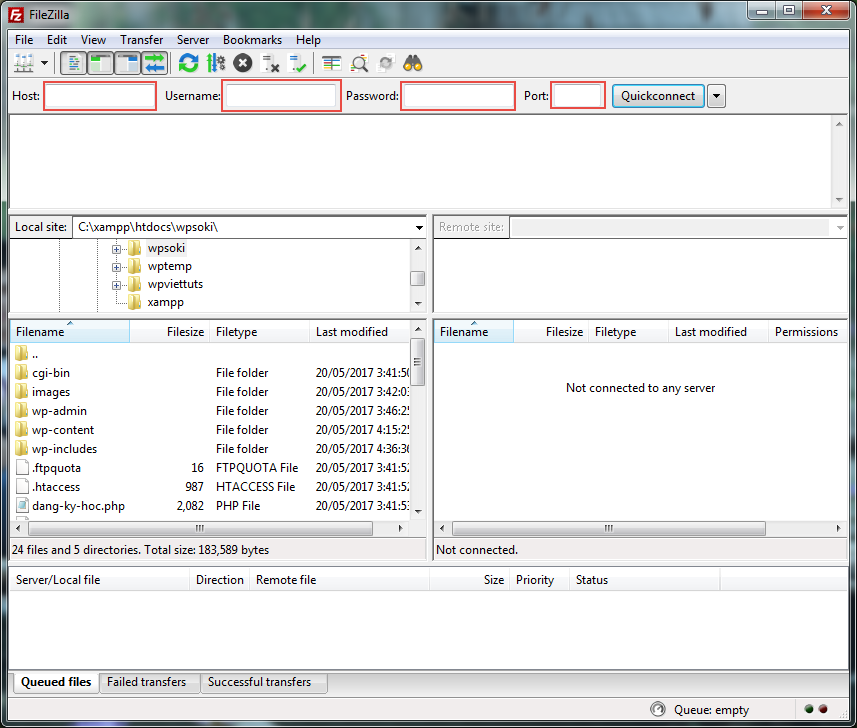
Task: Focus the Port input field
Action: (x=578, y=95)
